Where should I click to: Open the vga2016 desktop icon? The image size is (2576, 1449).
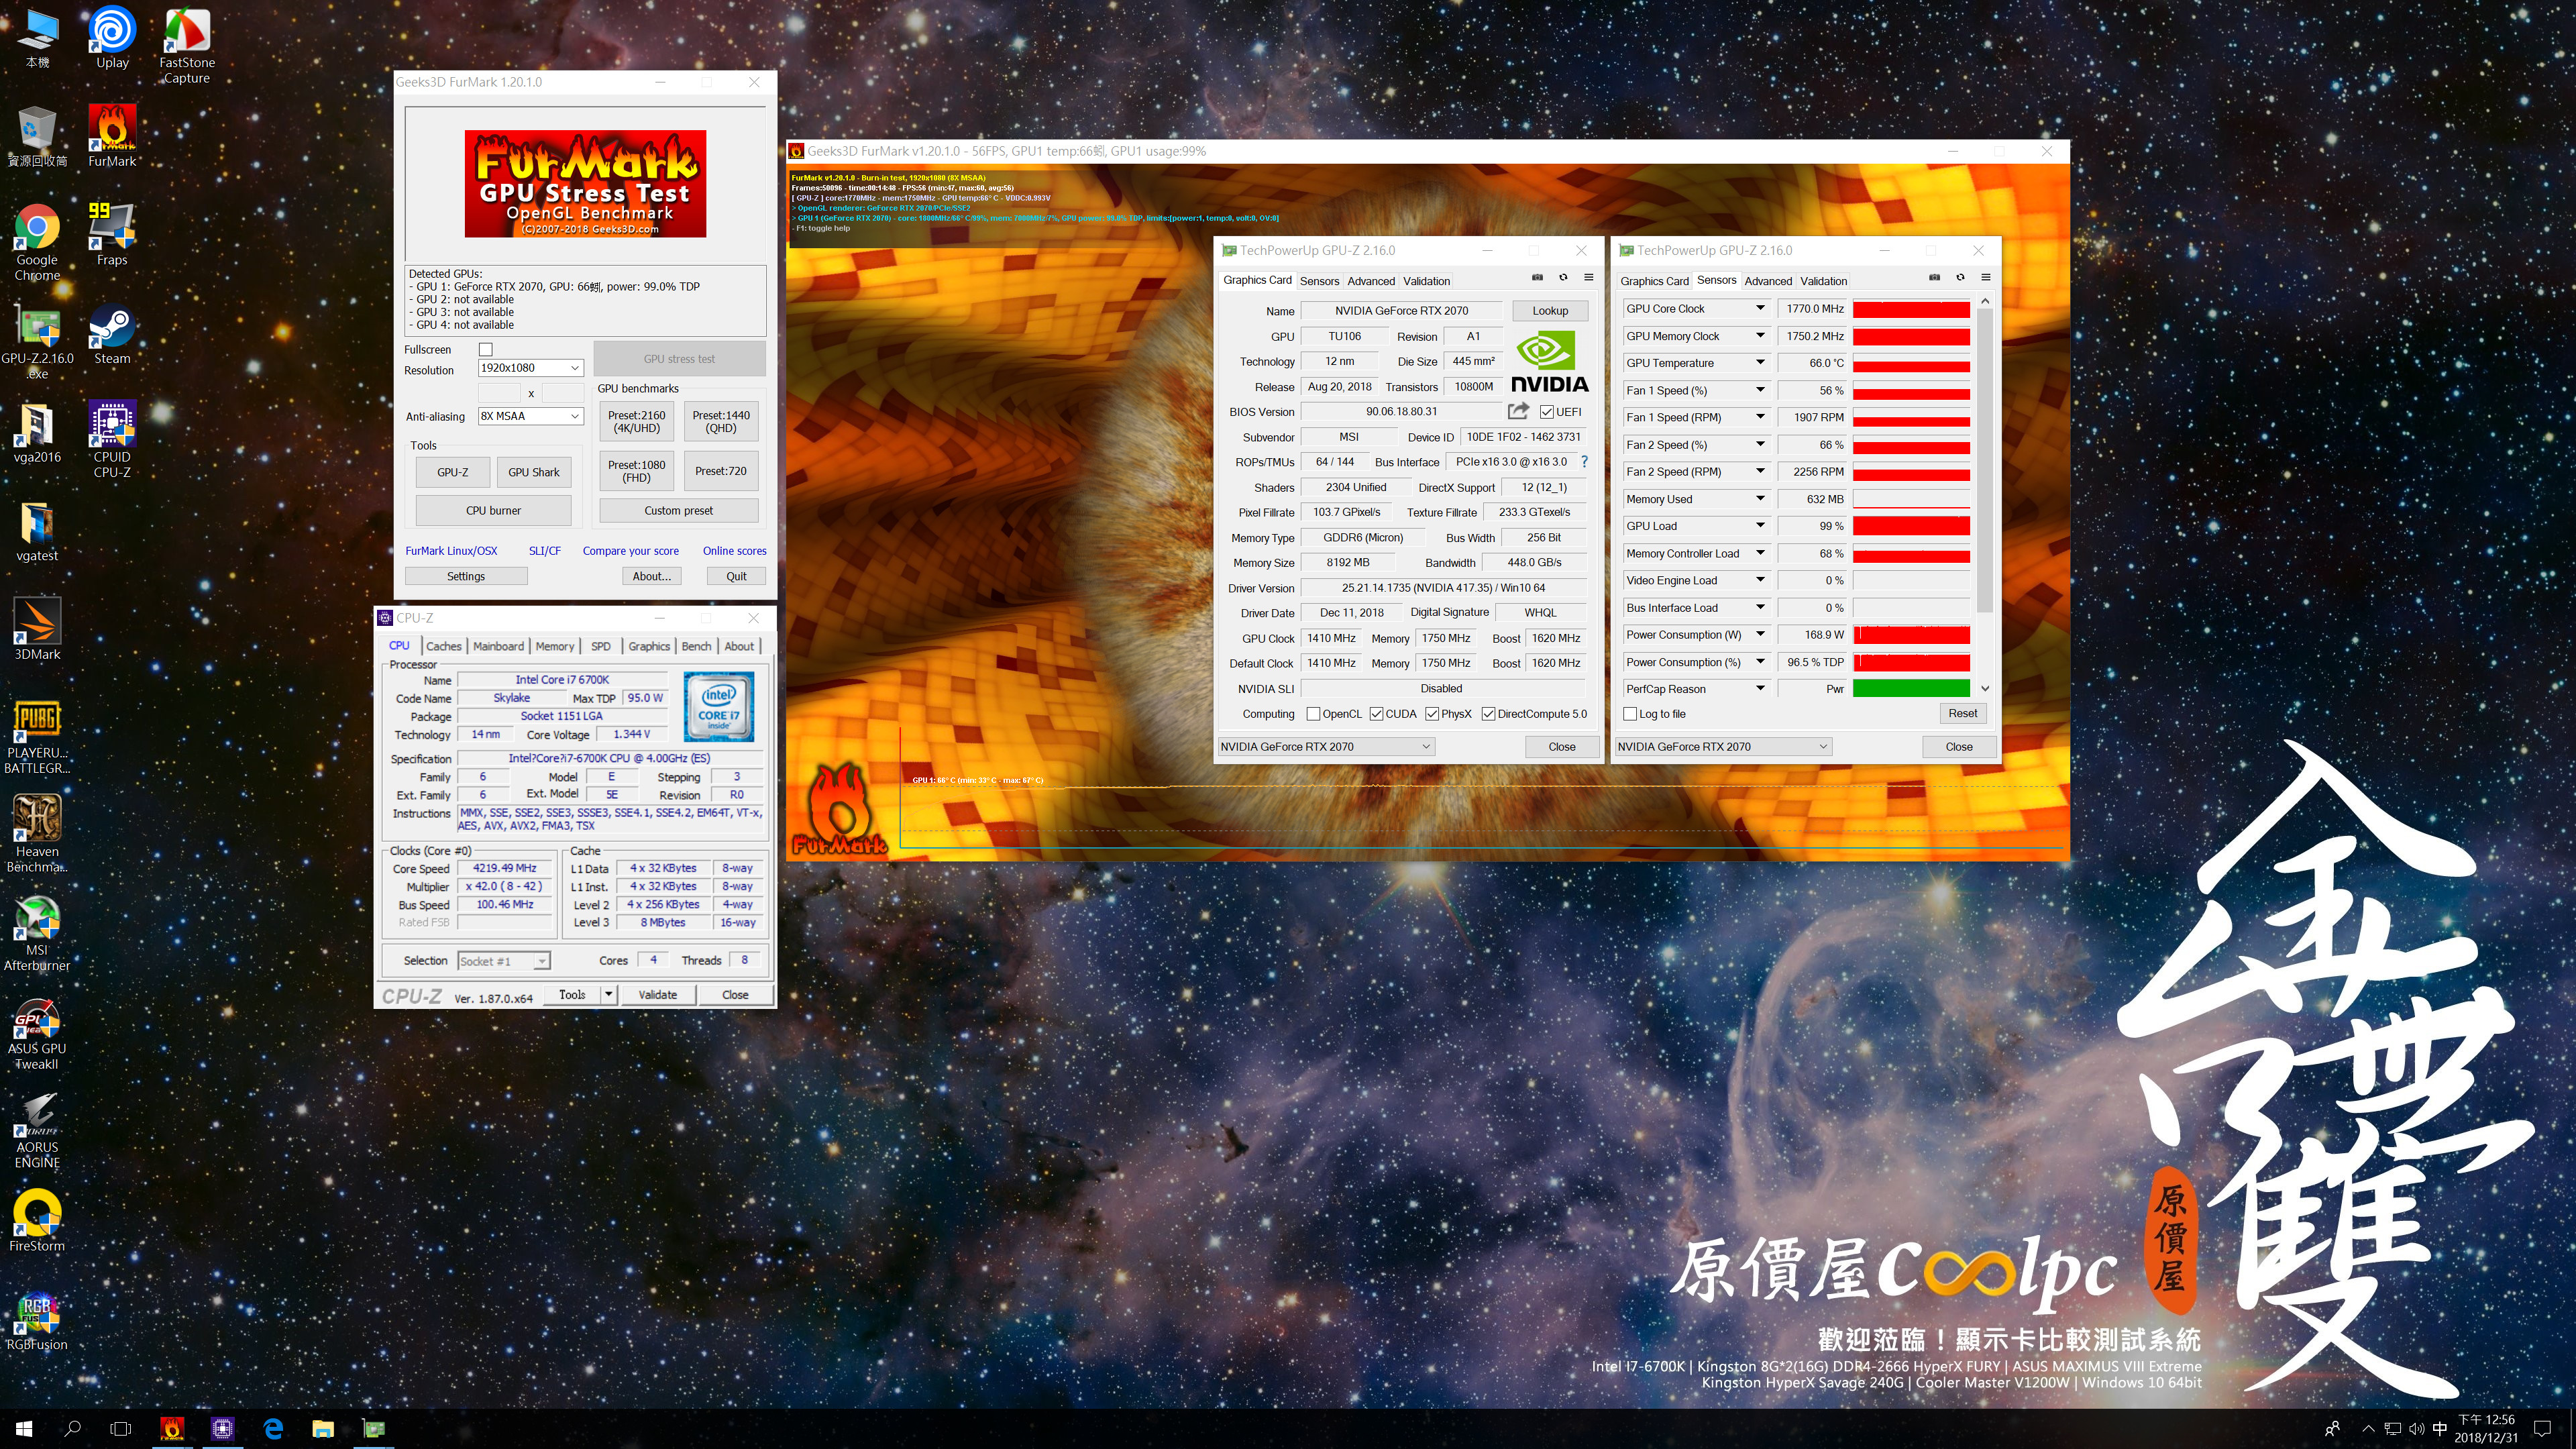(37, 433)
